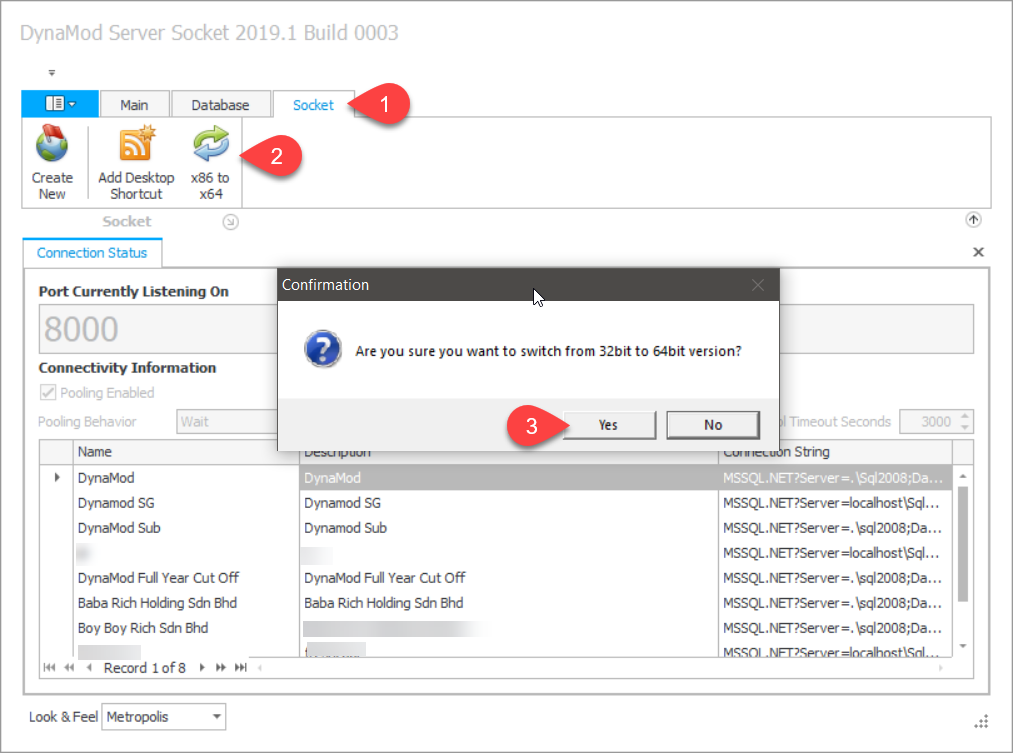Select Baba Rich Holding Sdn Bhd name
The width and height of the screenshot is (1013, 753).
pyautogui.click(x=186, y=603)
